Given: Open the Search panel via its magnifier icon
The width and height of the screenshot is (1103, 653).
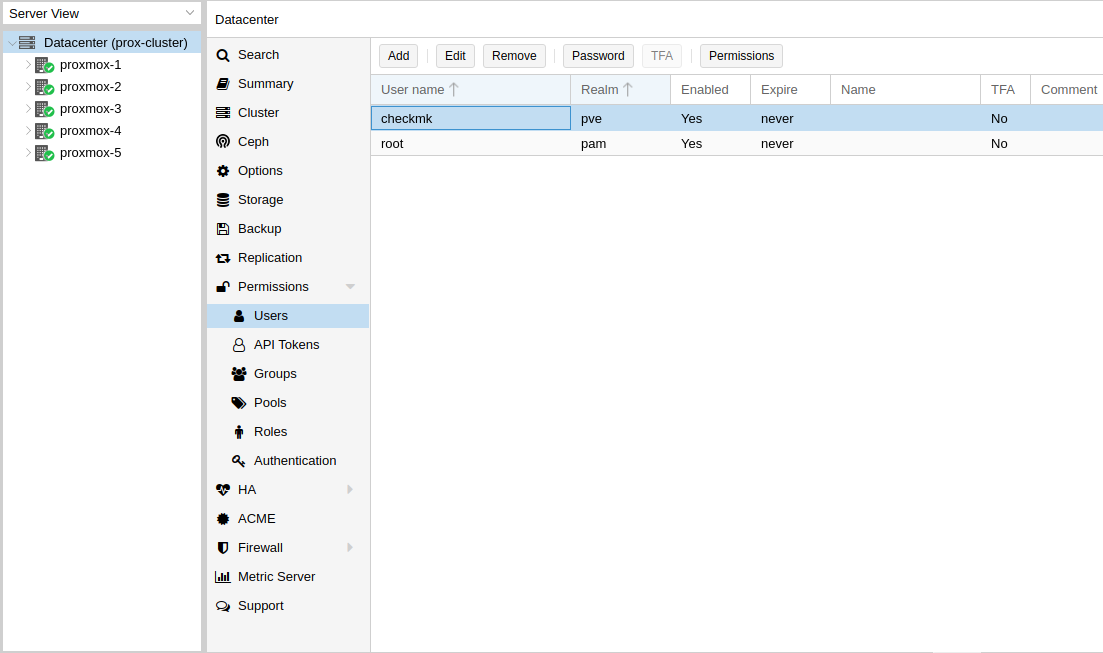Looking at the screenshot, I should pos(222,54).
